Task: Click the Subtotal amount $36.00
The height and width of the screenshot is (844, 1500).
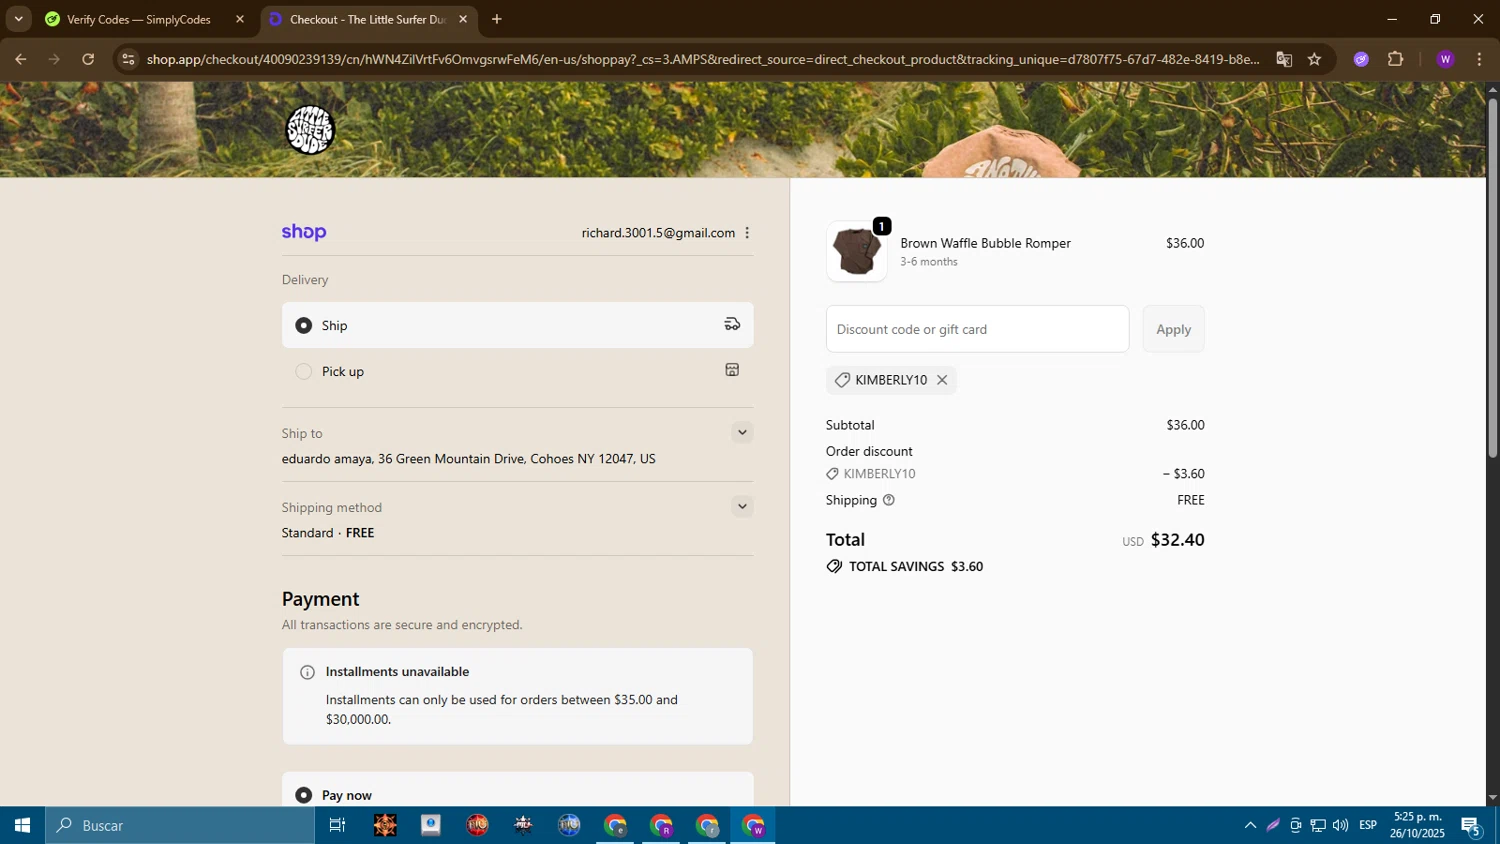Action: 1185,425
